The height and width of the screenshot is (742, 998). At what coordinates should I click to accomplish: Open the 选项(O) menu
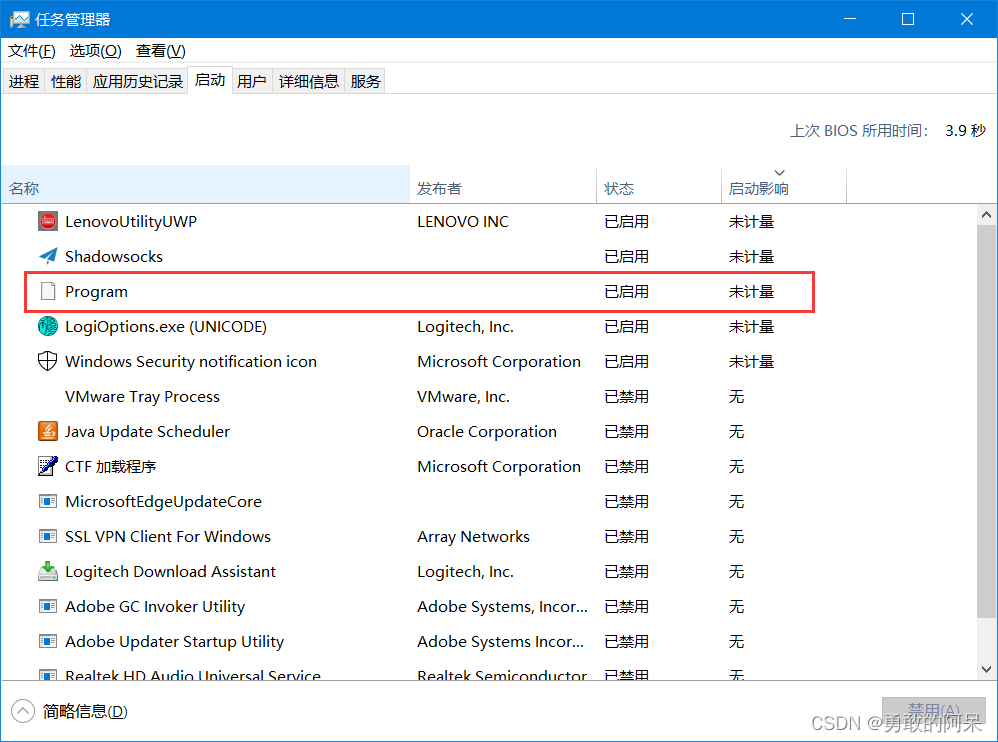coord(95,50)
